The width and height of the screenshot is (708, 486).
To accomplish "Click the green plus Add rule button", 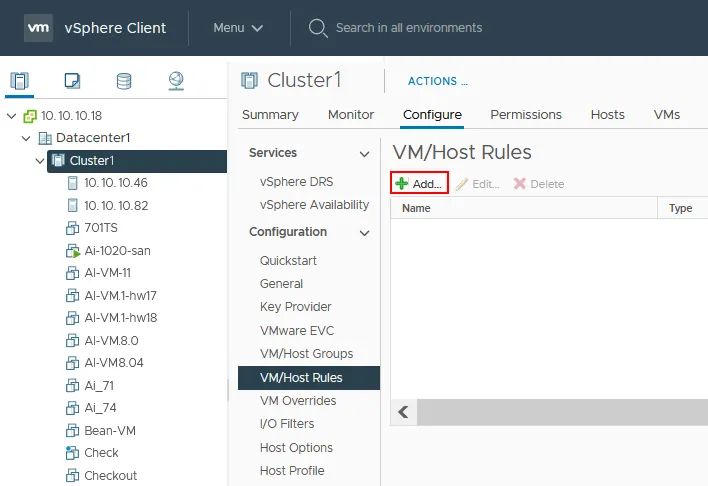I will pyautogui.click(x=419, y=184).
